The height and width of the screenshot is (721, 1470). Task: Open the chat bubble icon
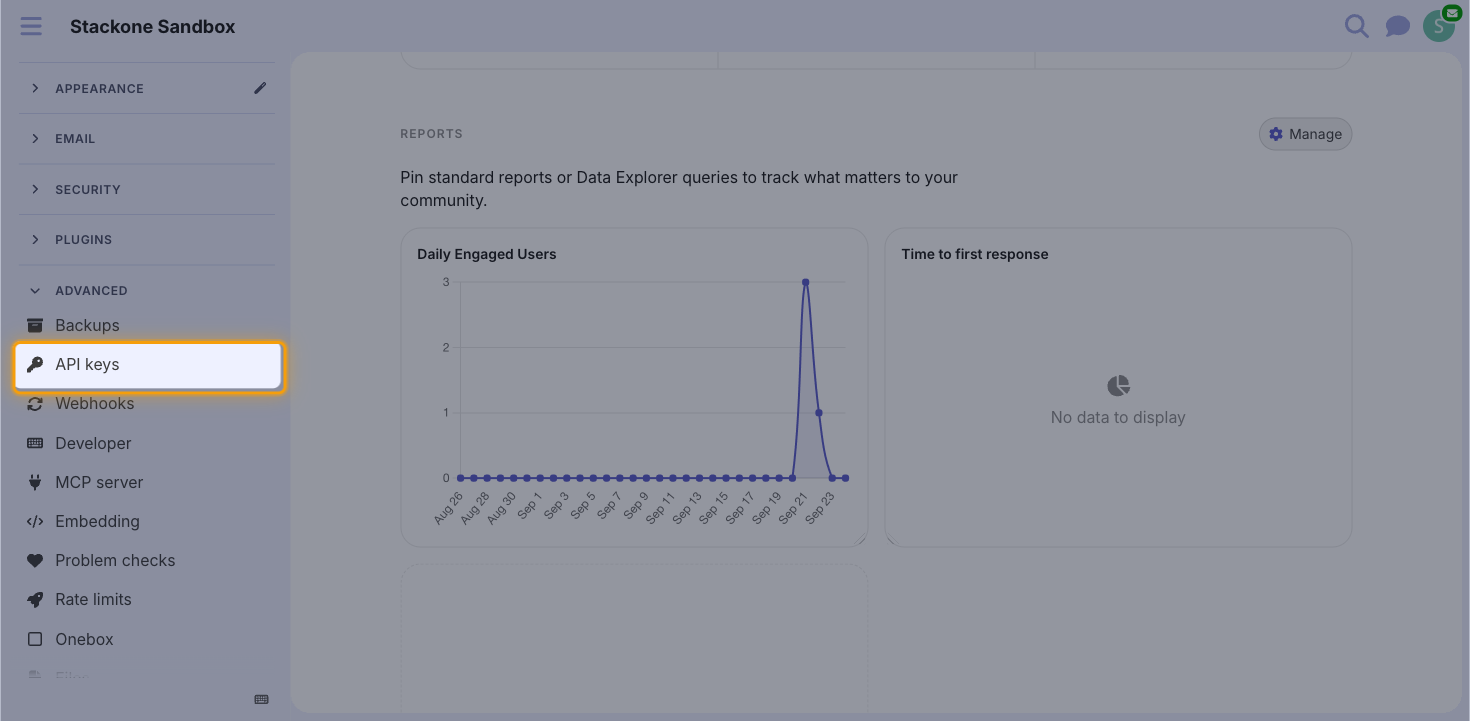point(1397,26)
